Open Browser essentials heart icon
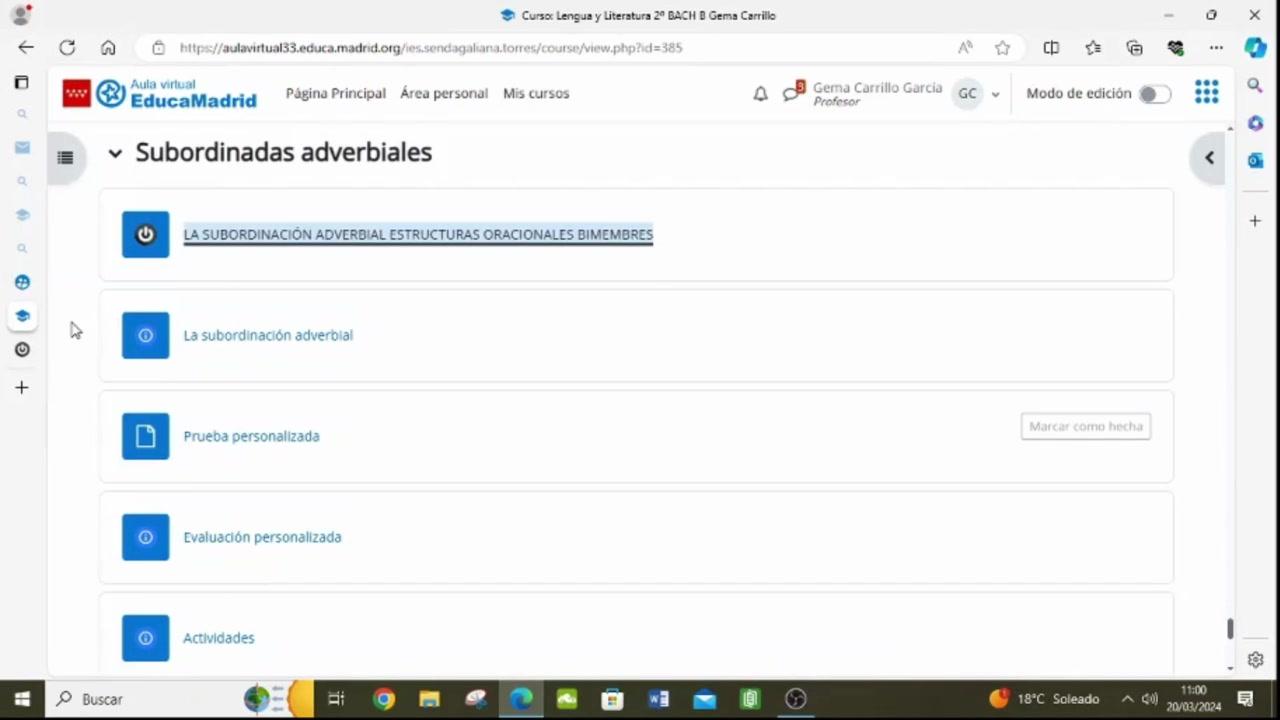 tap(1175, 47)
